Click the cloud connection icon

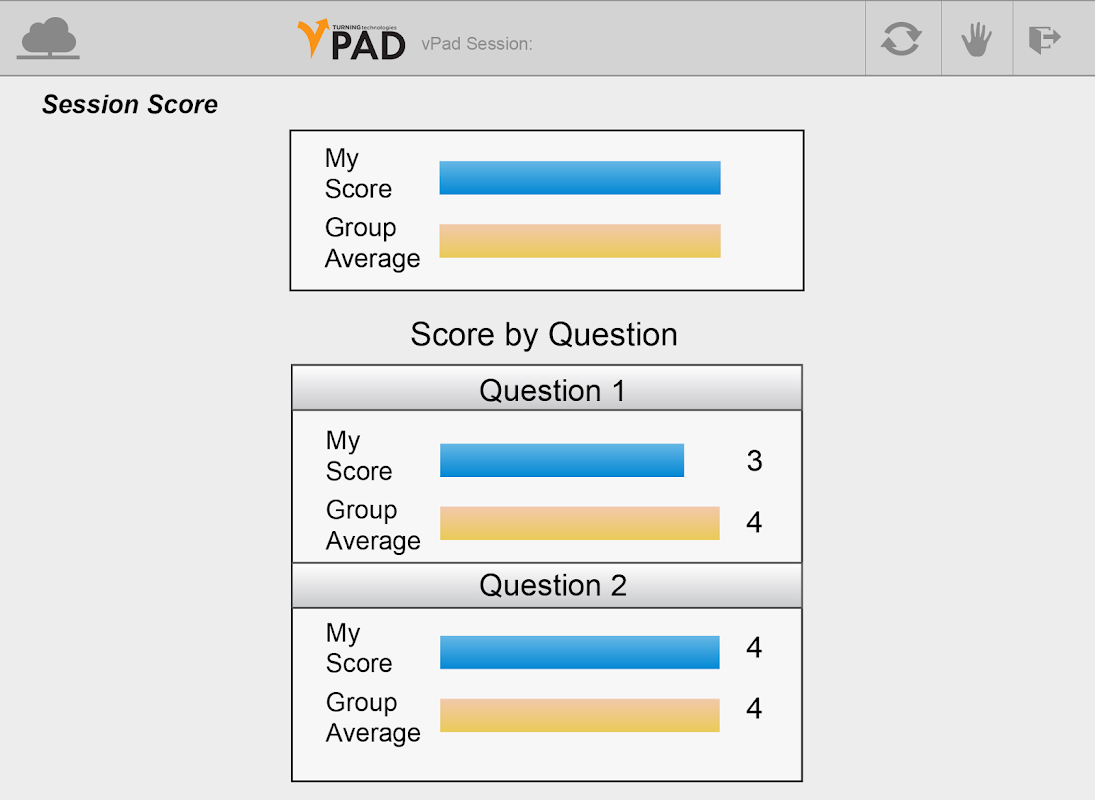pyautogui.click(x=49, y=39)
